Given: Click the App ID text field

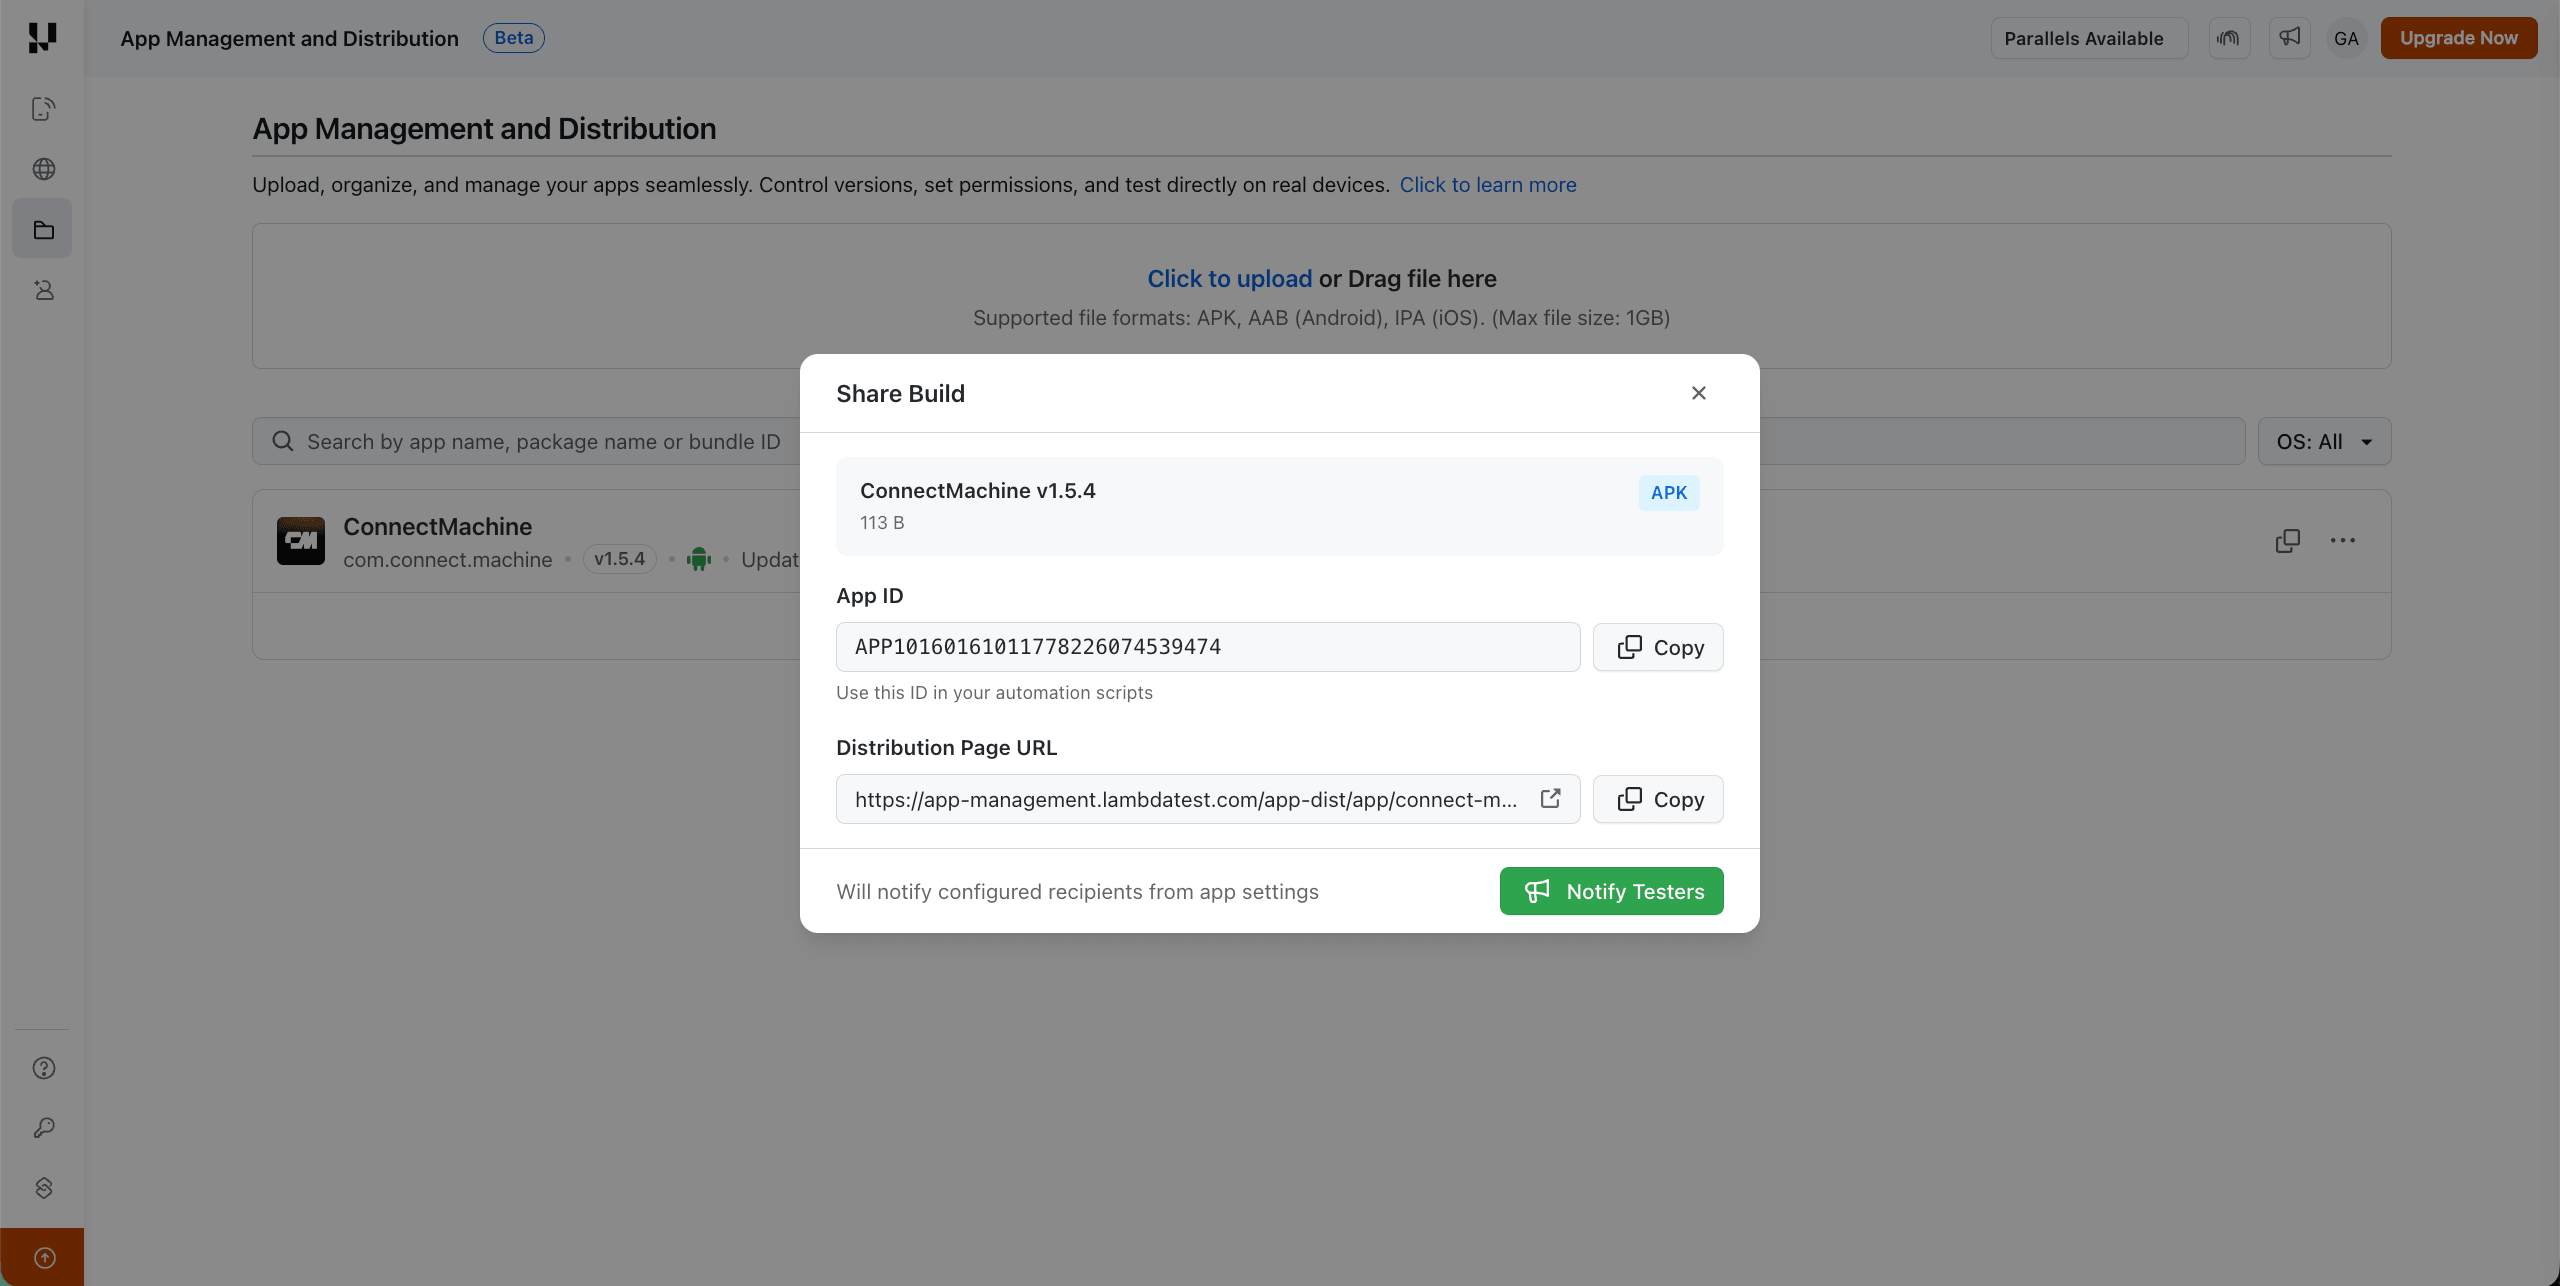Looking at the screenshot, I should point(1208,647).
